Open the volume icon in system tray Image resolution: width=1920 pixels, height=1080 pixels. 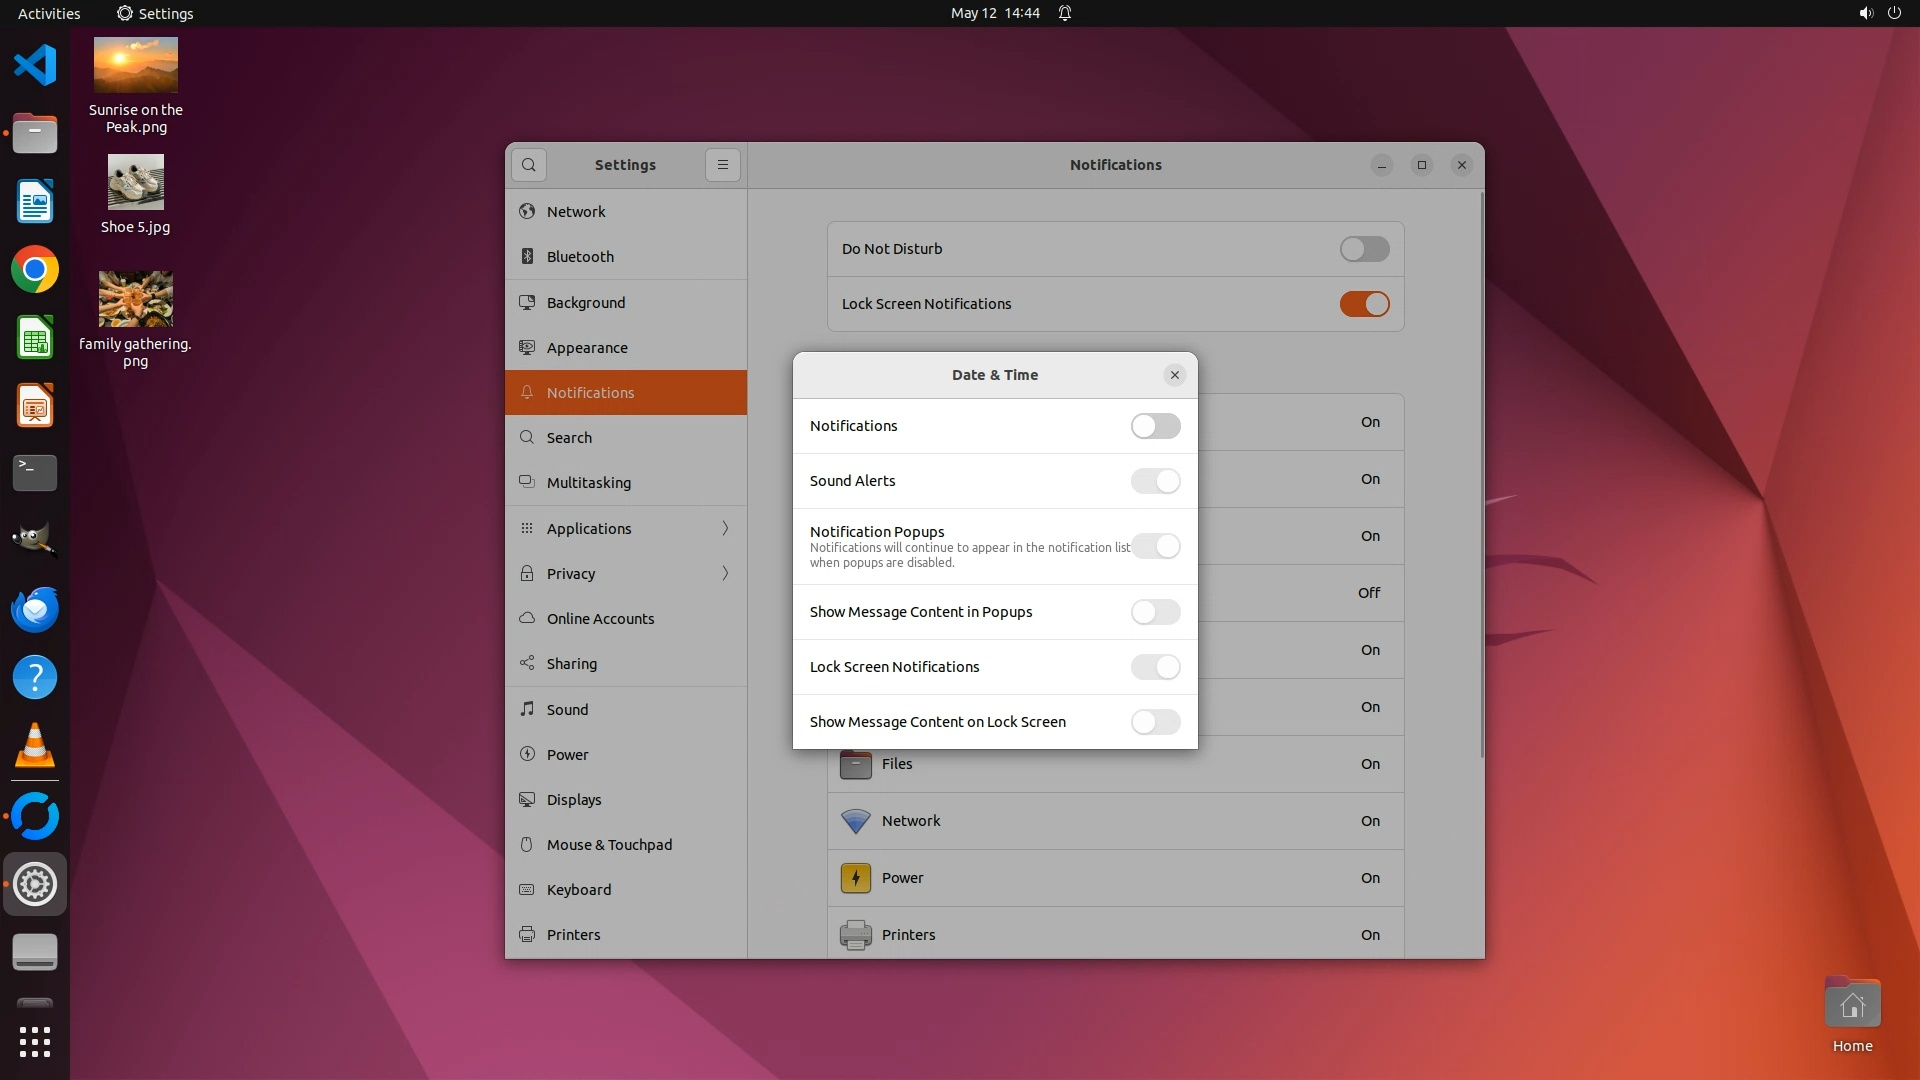click(x=1865, y=13)
